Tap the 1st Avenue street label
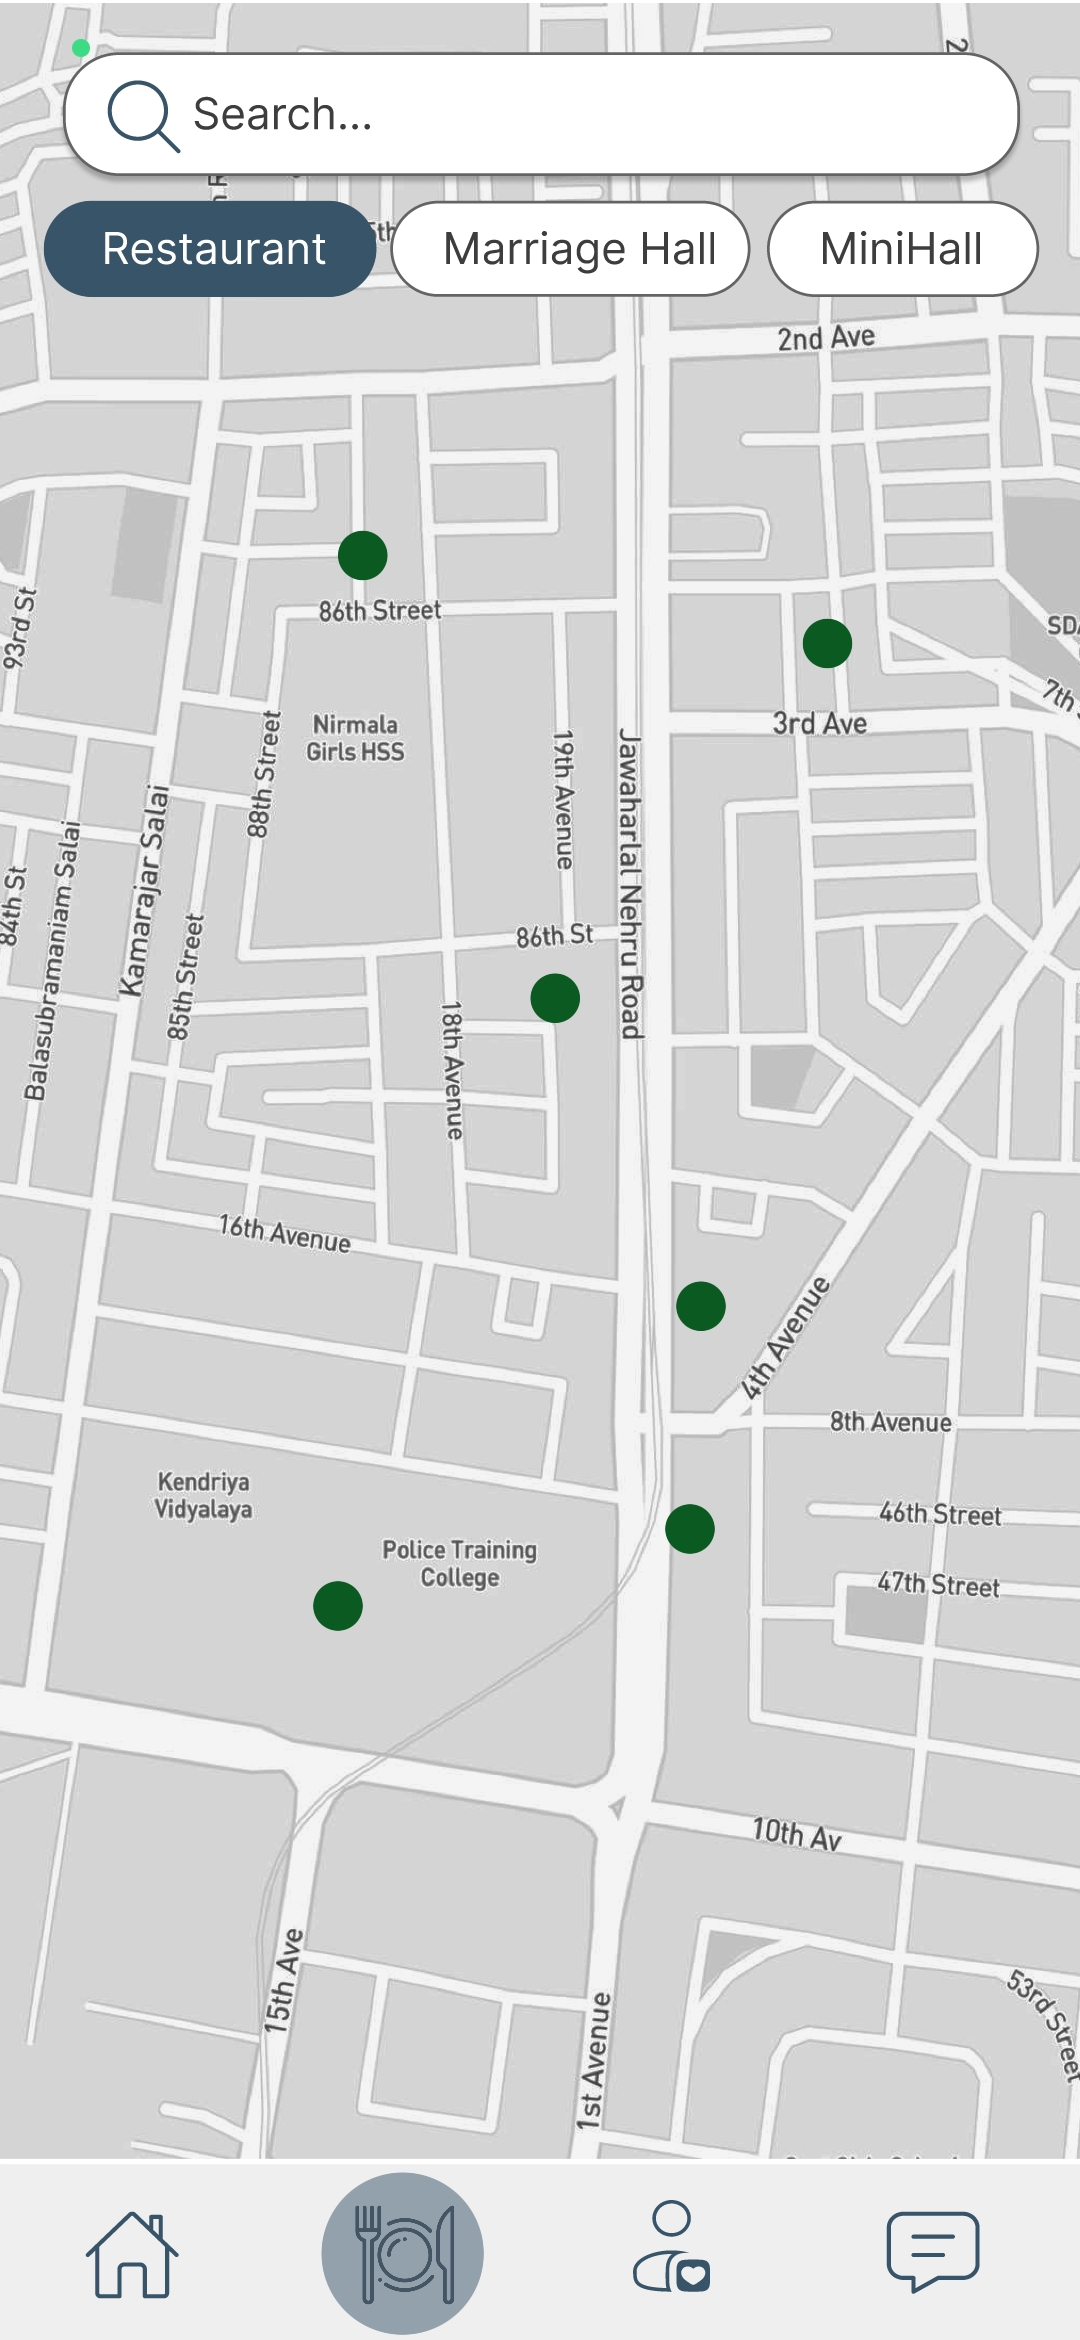Image resolution: width=1080 pixels, height=2340 pixels. coord(593,2061)
